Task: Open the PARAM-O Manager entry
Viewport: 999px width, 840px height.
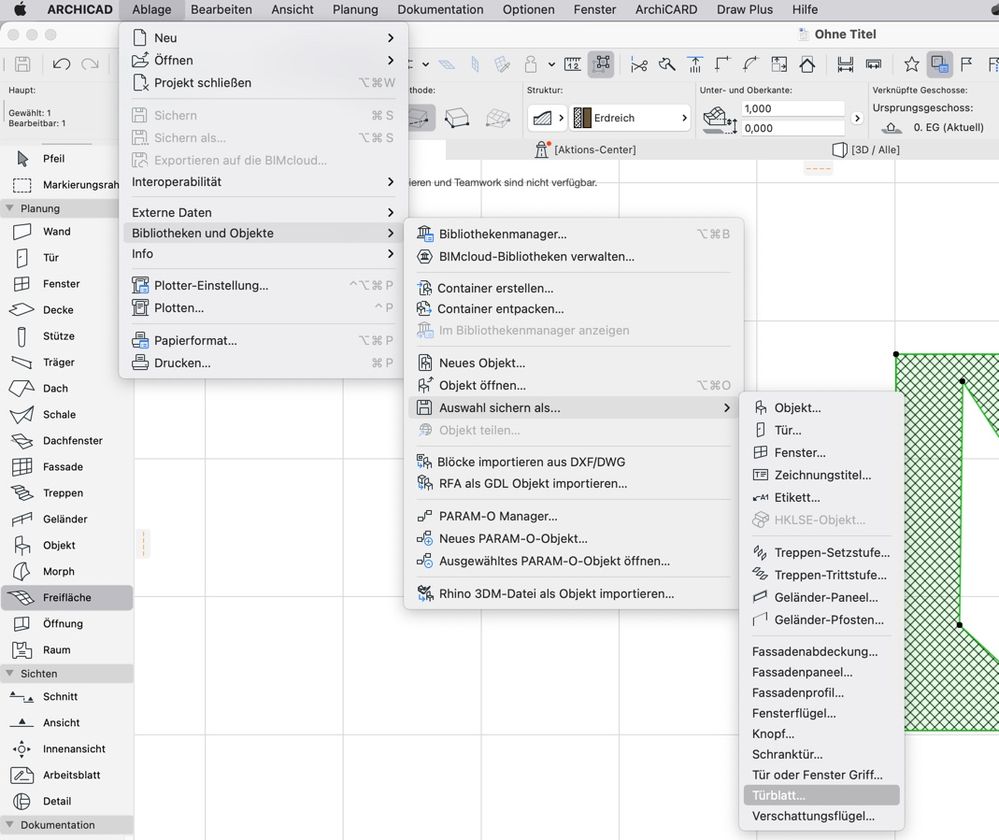Action: (573, 516)
